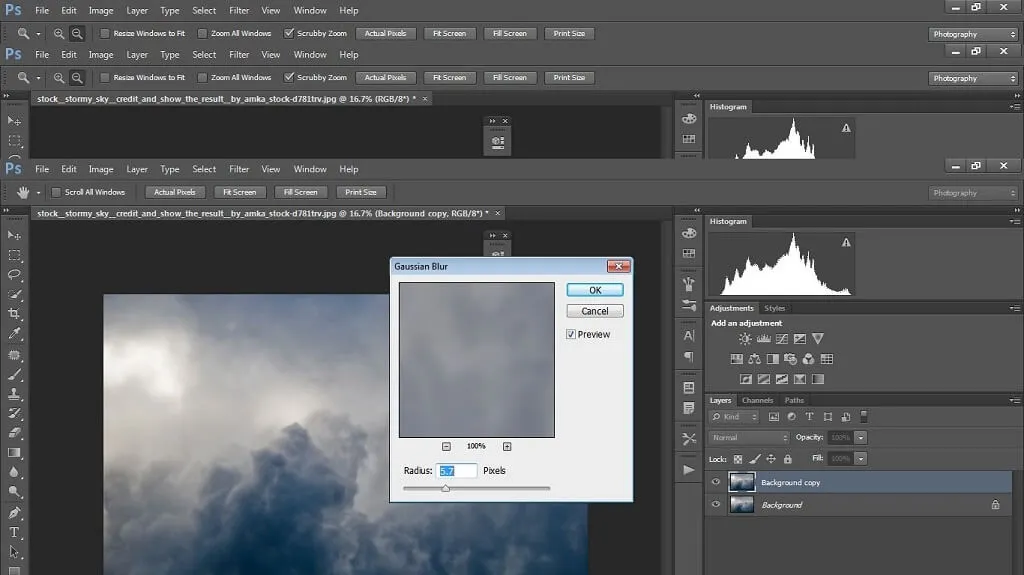Click the Lock all padlock icon
The image size is (1024, 575).
tap(788, 459)
